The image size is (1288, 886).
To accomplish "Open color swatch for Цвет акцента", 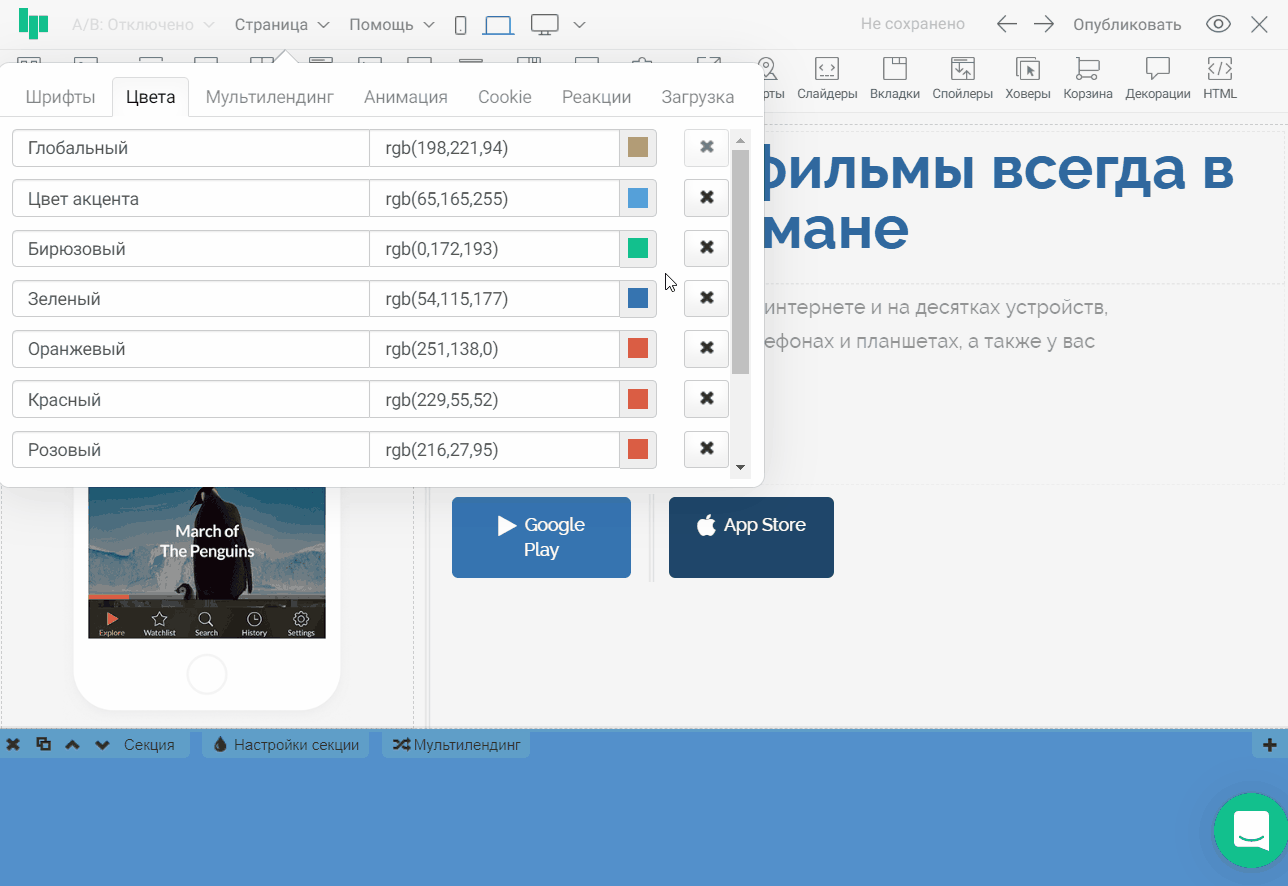I will [638, 198].
